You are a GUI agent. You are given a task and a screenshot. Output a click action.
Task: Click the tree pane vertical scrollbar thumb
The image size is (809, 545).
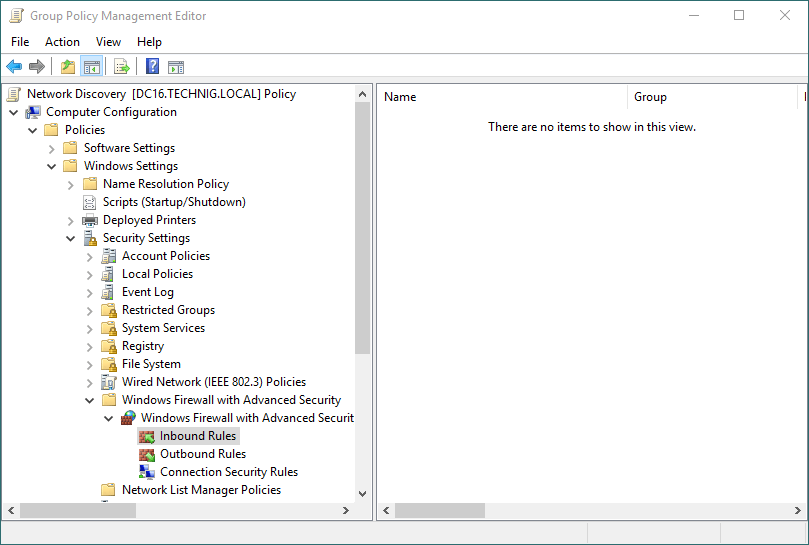362,228
